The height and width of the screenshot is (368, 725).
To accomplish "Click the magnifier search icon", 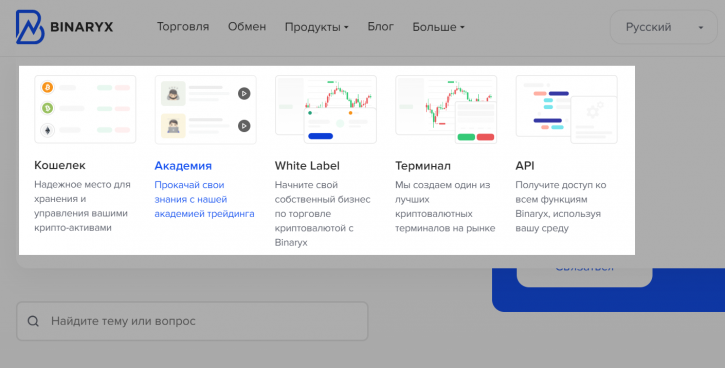I will click(x=33, y=321).
